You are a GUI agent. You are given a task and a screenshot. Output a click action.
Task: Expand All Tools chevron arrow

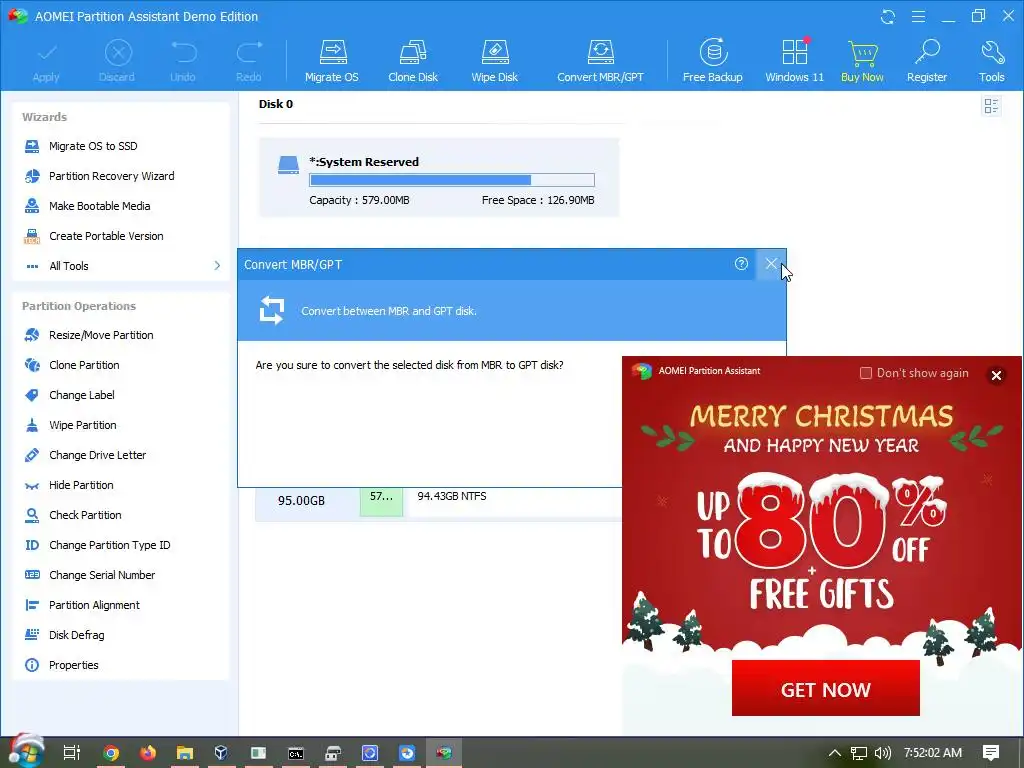217,265
